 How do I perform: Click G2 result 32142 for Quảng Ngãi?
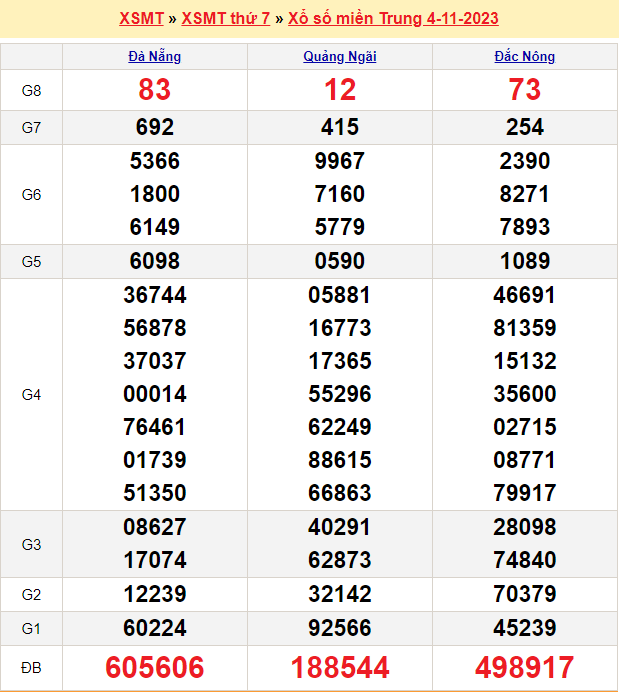coord(340,594)
